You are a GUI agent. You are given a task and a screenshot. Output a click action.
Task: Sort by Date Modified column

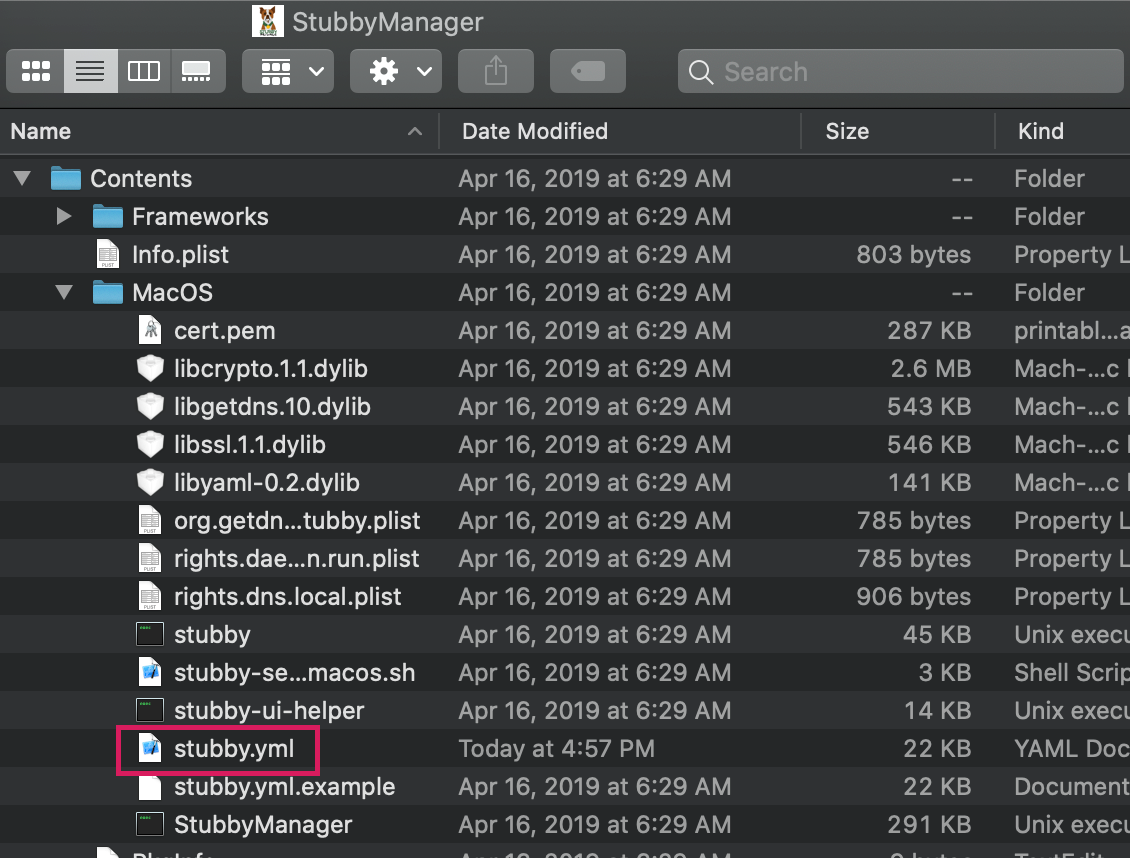[x=620, y=131]
